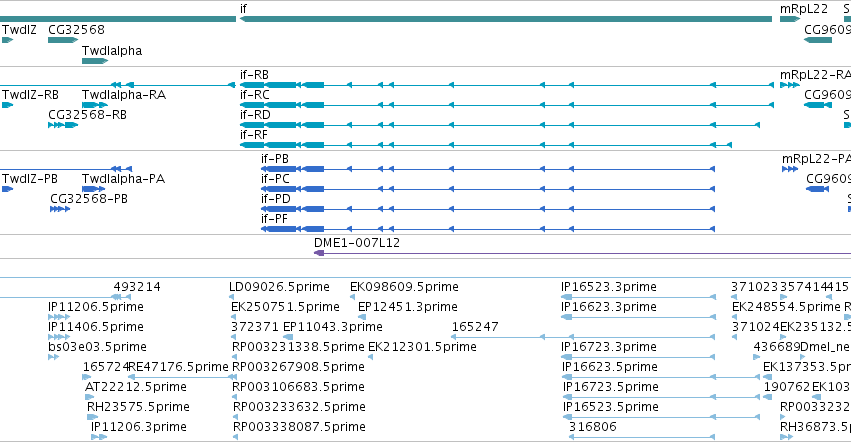This screenshot has height=442, width=851.
Task: Select transcript if-RC
Action: tap(506, 105)
